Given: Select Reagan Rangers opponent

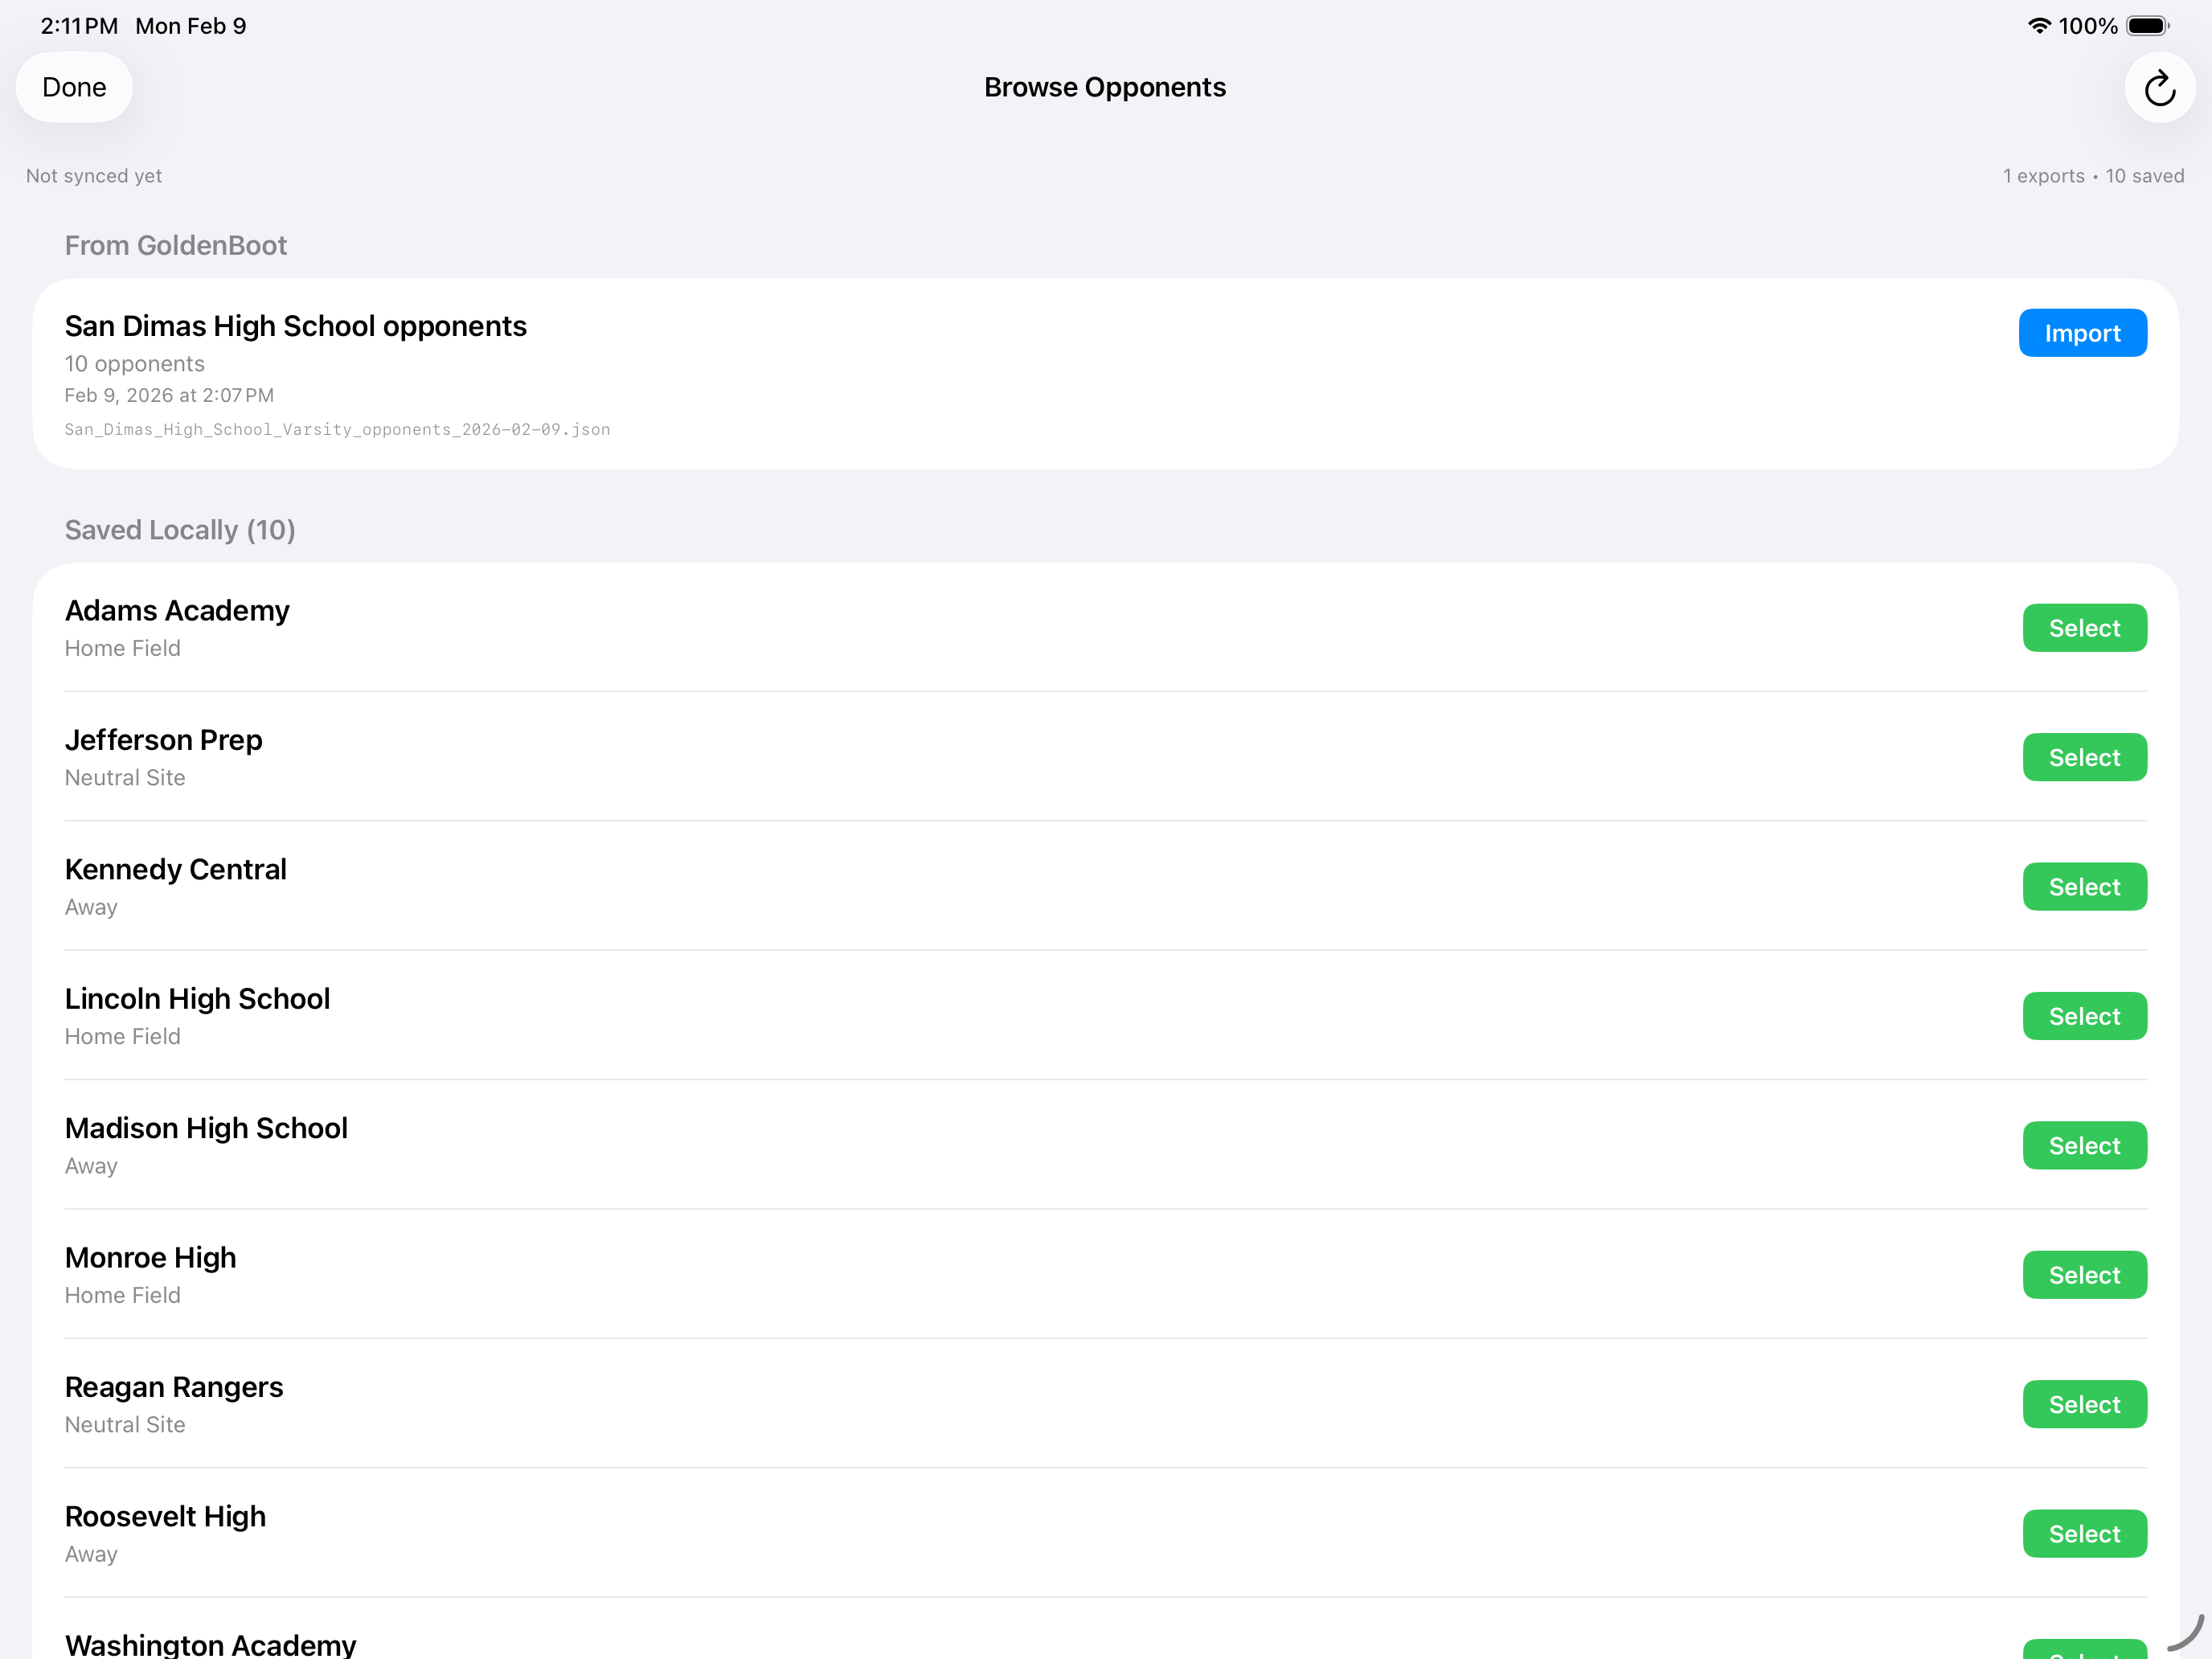Looking at the screenshot, I should coord(2084,1404).
